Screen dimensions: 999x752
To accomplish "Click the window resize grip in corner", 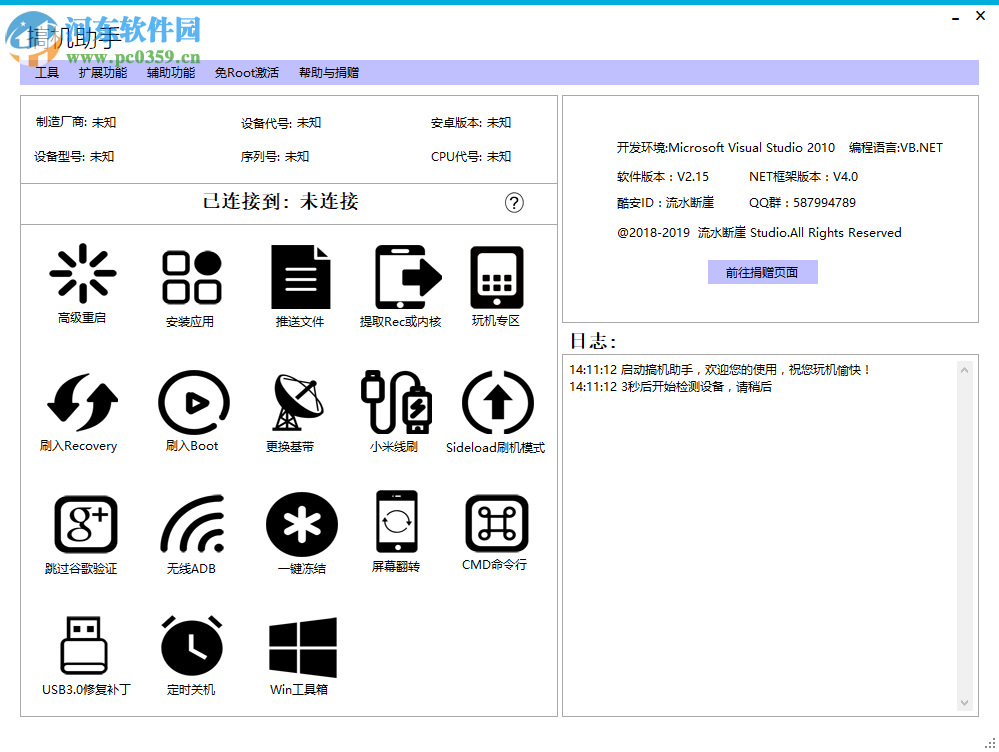I will click(990, 744).
